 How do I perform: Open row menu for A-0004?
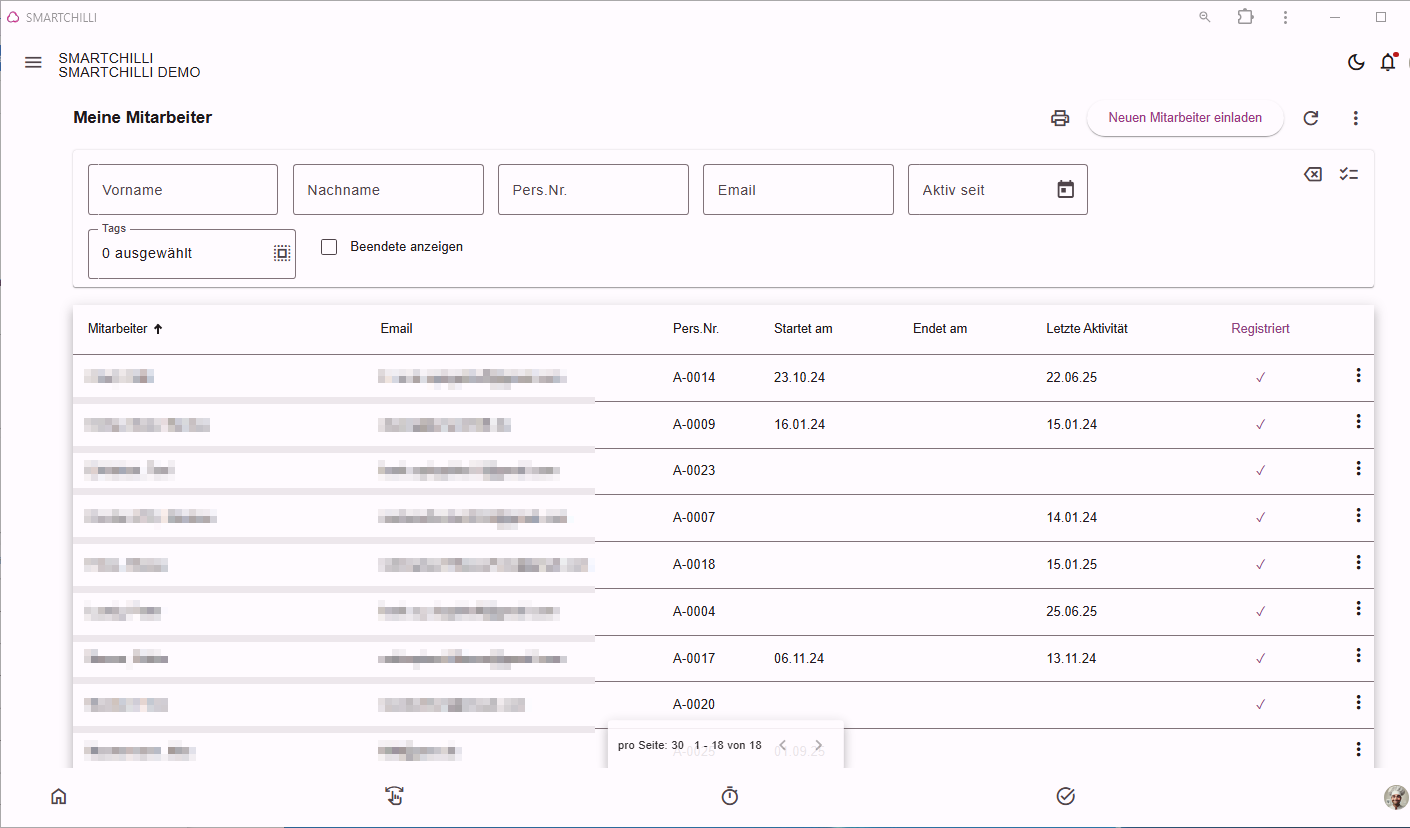(1358, 608)
